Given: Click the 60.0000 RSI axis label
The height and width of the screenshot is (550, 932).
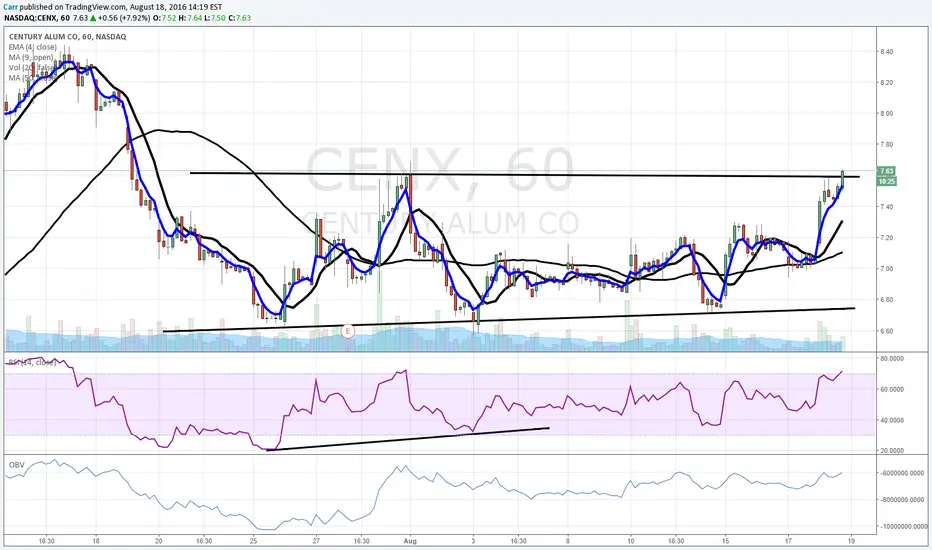Looking at the screenshot, I should (x=892, y=389).
